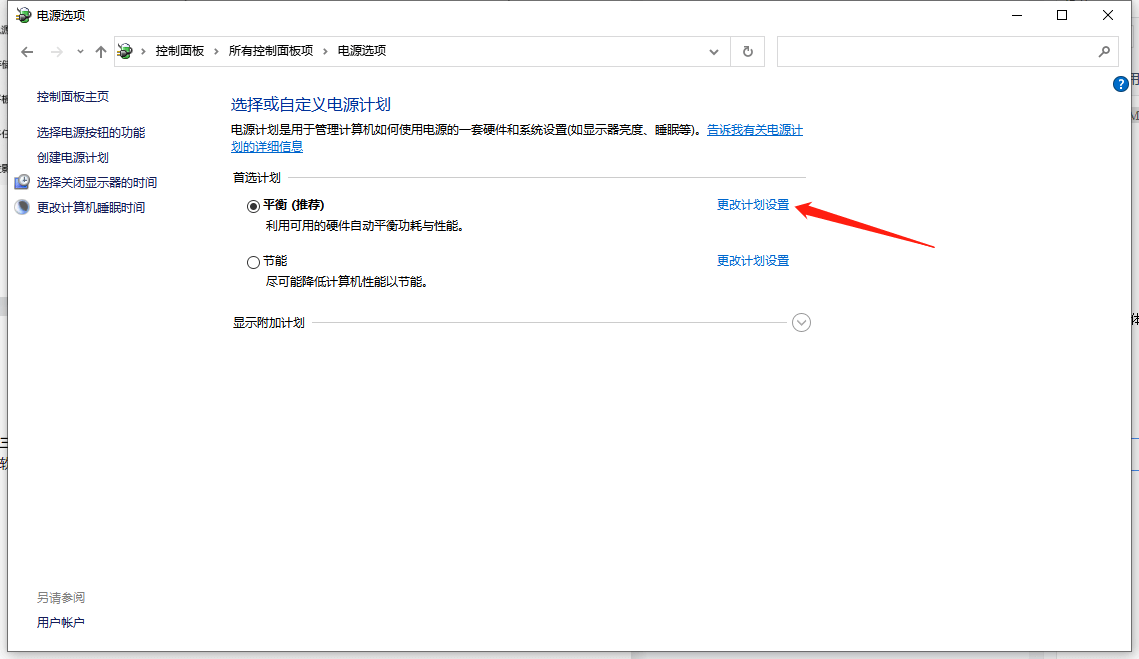The height and width of the screenshot is (659, 1139).
Task: Select the 节能 power plan
Action: (x=253, y=262)
